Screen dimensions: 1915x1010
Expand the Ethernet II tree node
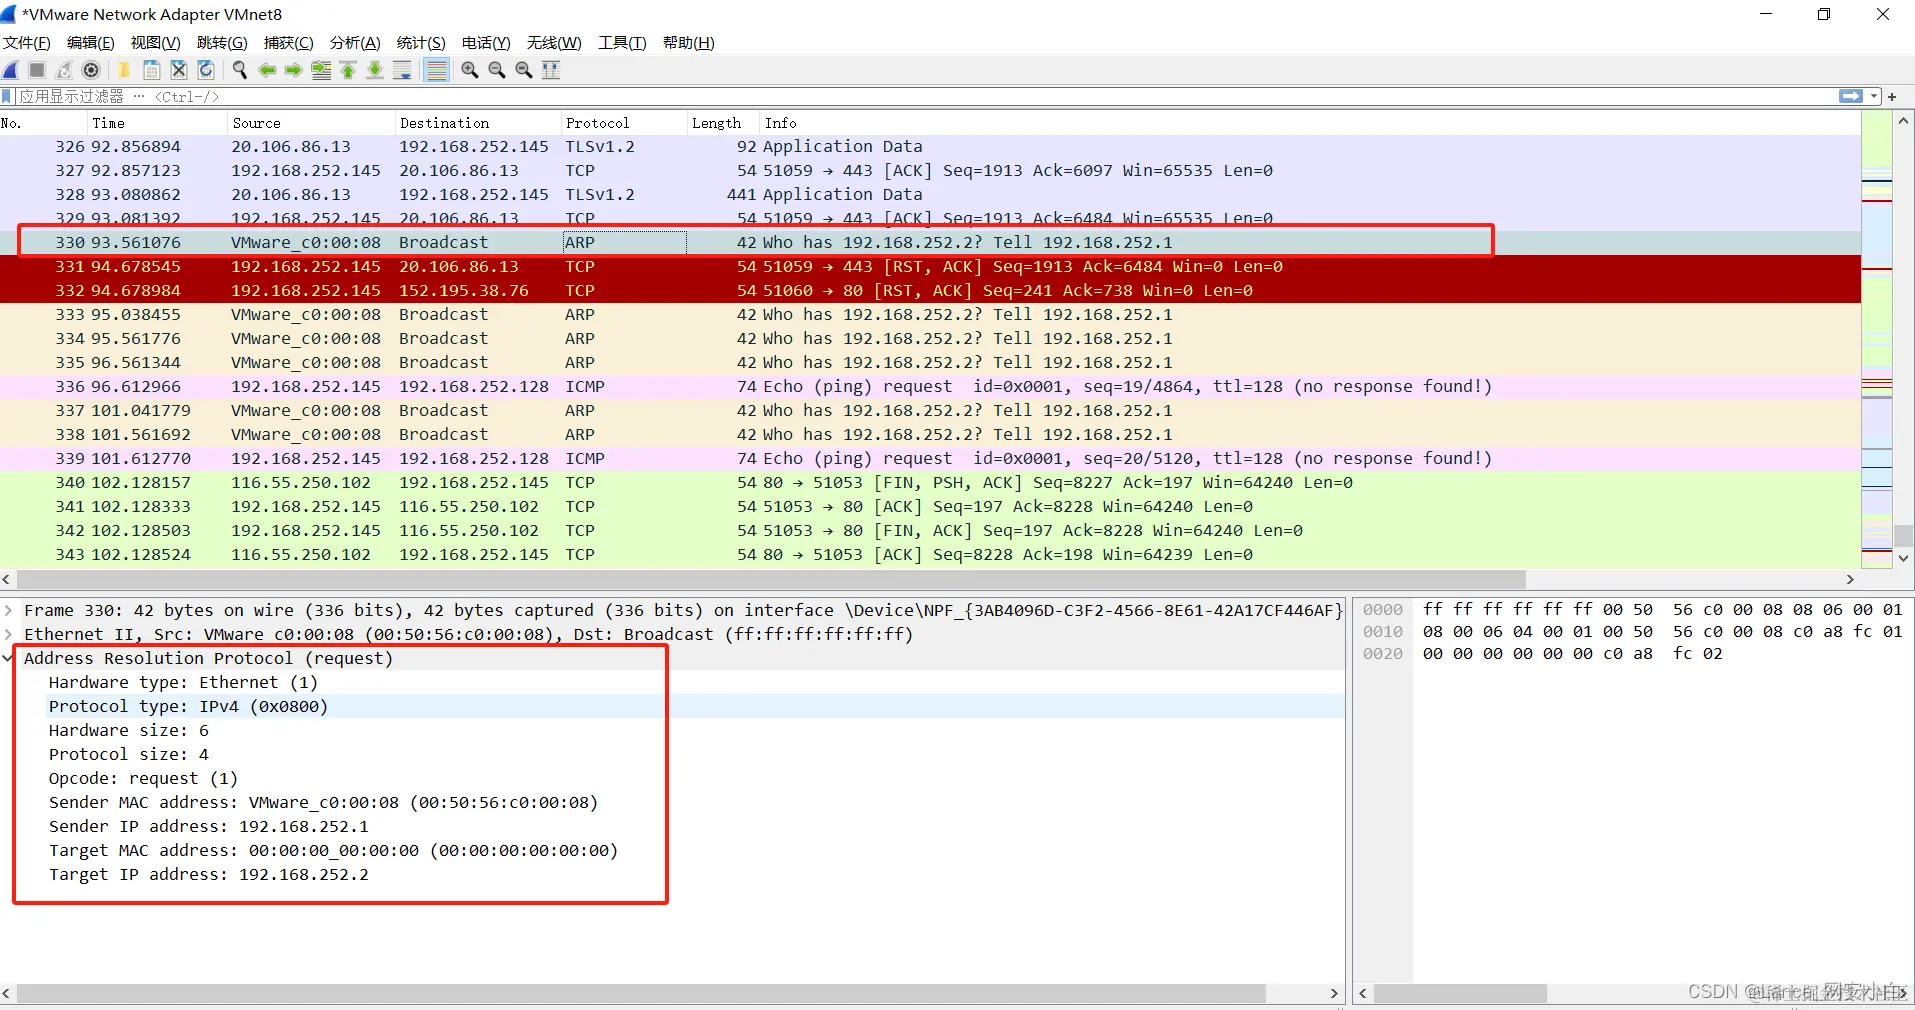[x=8, y=634]
